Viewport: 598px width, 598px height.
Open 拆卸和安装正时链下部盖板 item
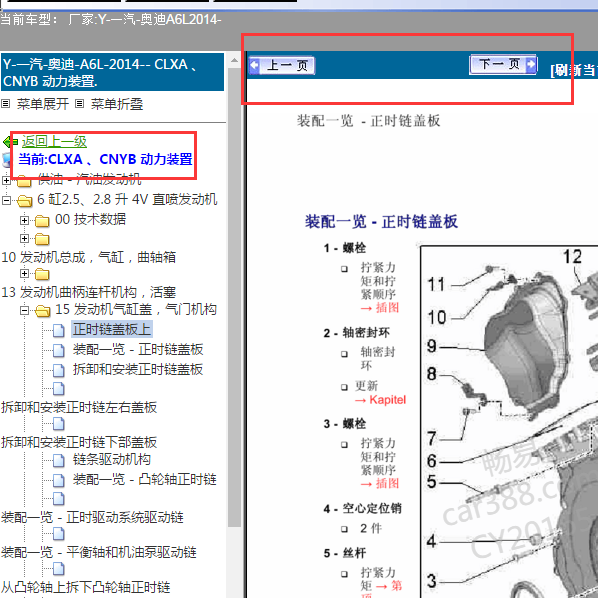(79, 442)
